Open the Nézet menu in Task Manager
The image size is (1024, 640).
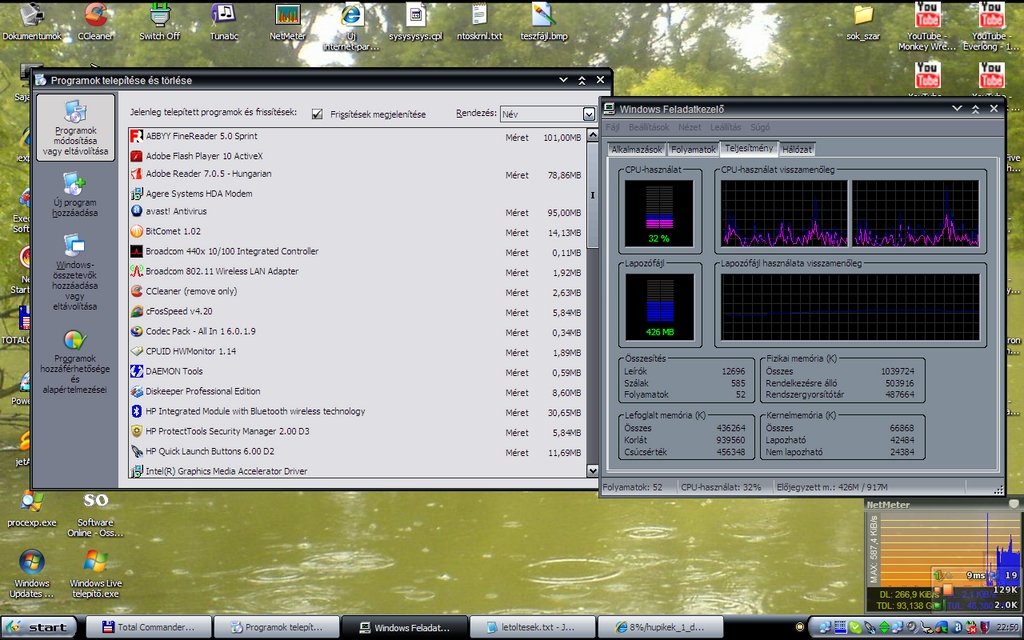(689, 128)
